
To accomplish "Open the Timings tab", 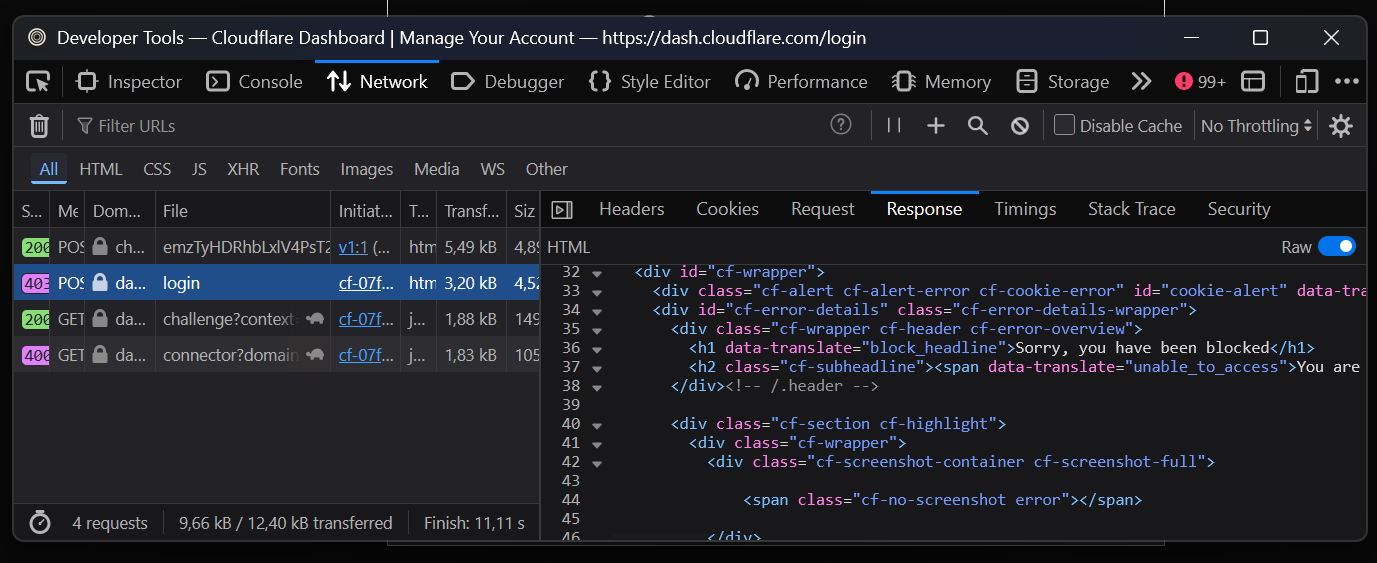I will tap(1025, 209).
